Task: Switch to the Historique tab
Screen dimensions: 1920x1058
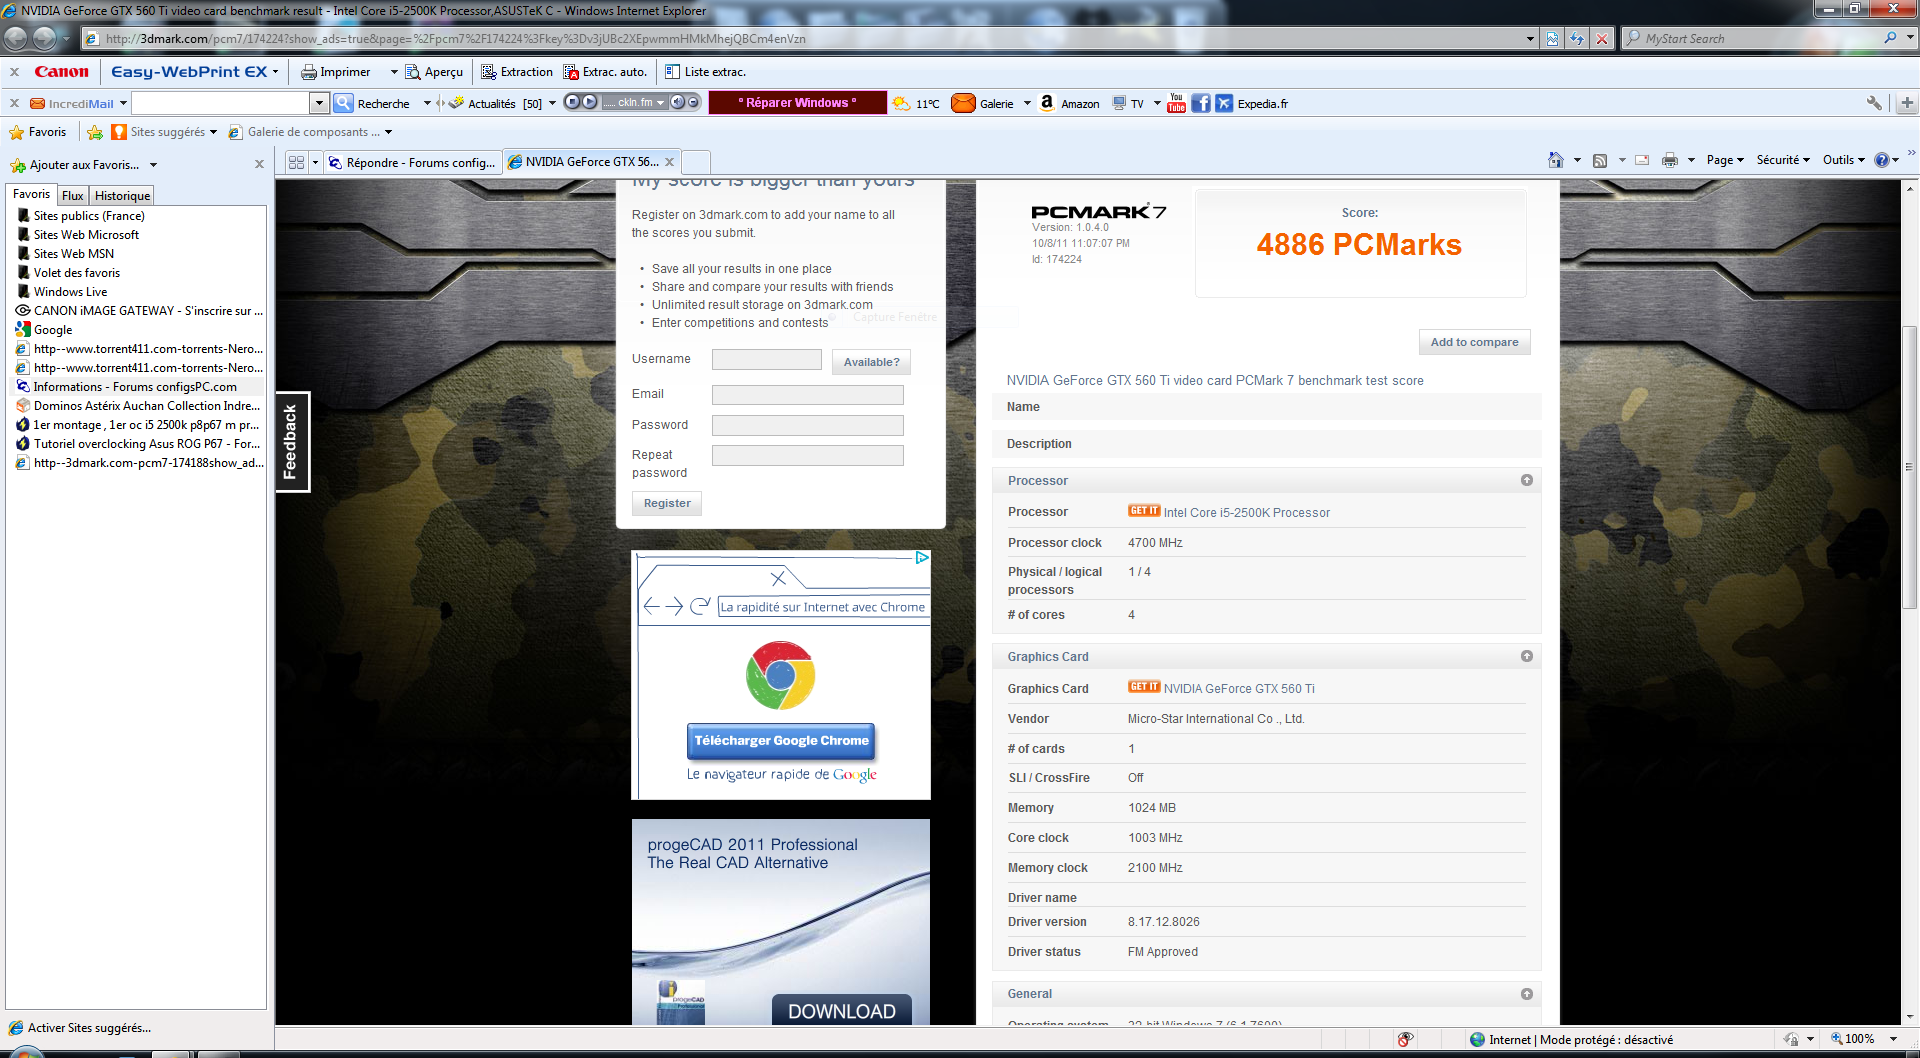Action: coord(122,196)
